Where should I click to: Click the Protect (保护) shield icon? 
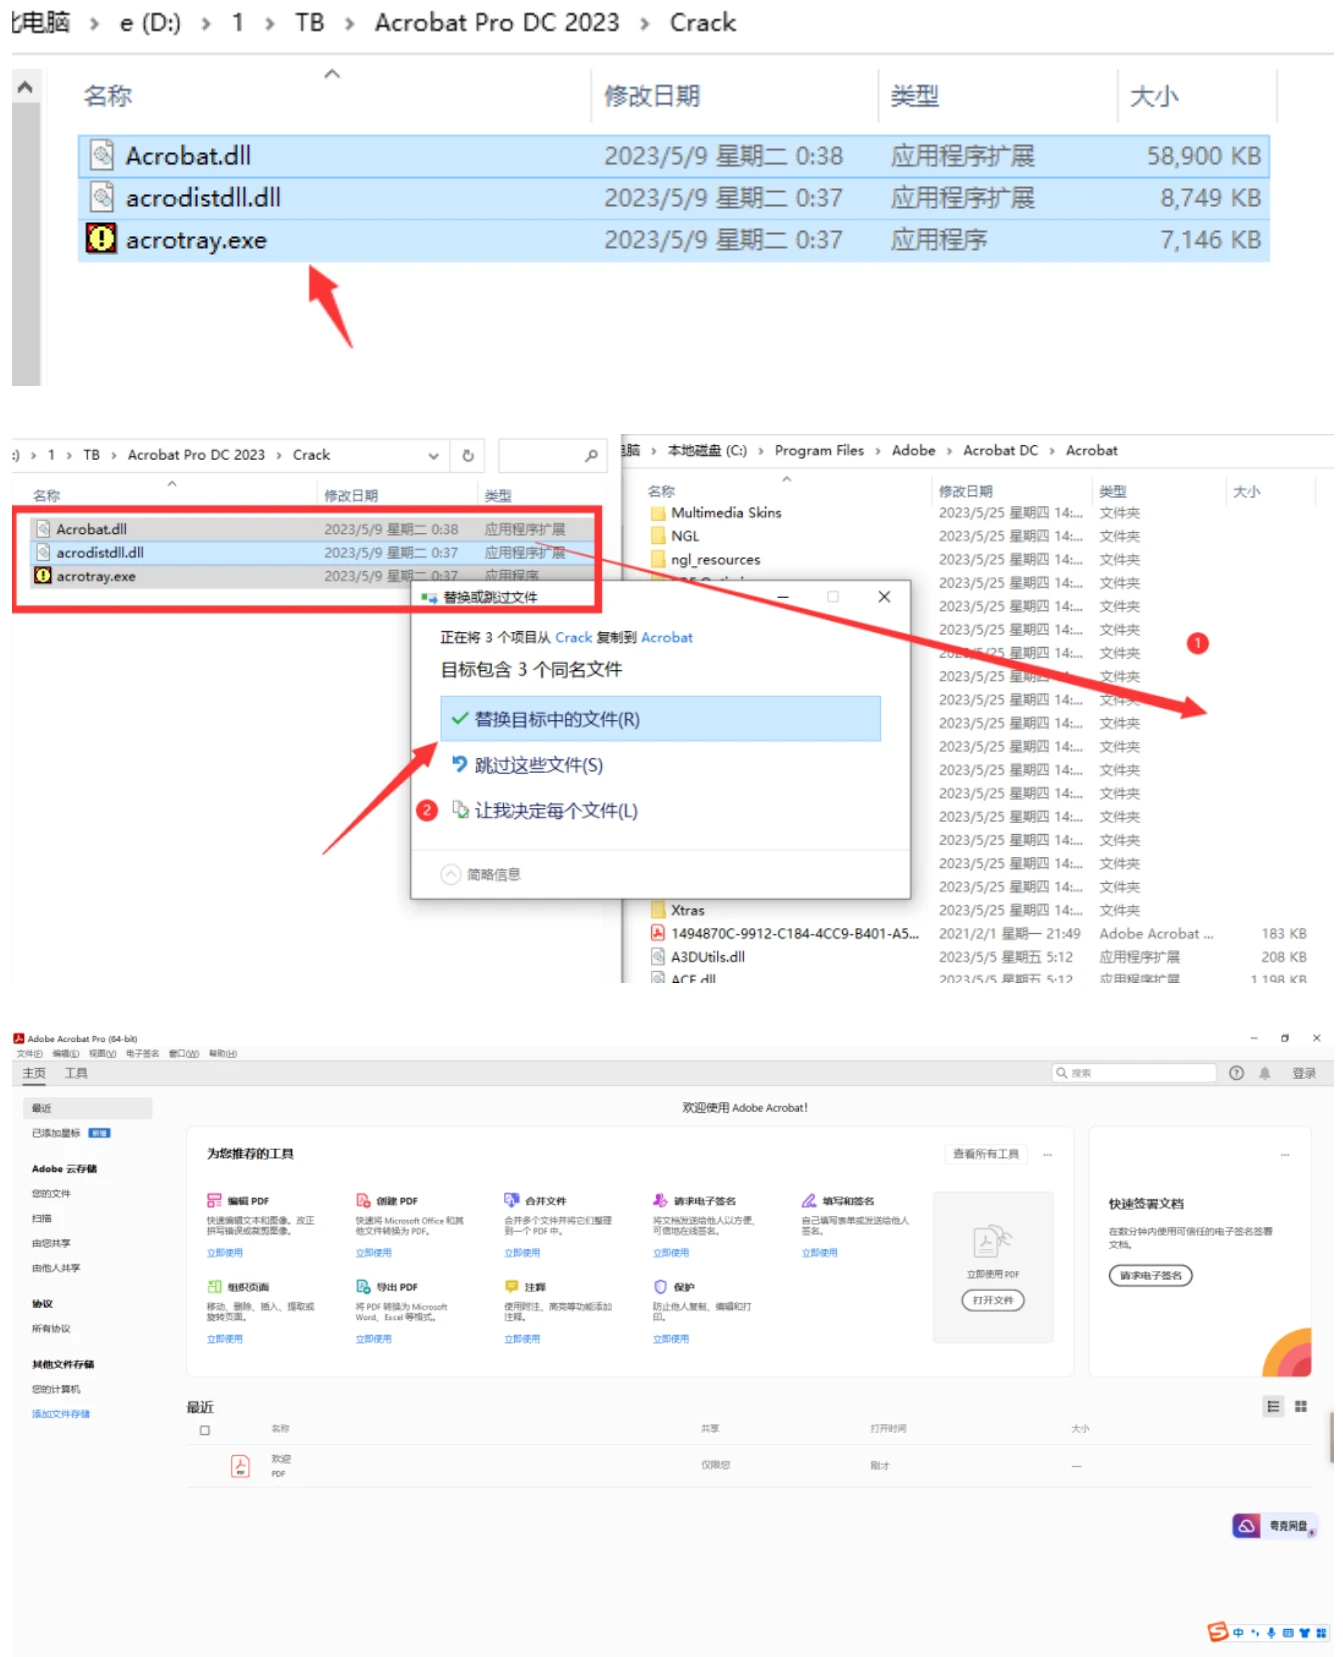pos(660,1286)
